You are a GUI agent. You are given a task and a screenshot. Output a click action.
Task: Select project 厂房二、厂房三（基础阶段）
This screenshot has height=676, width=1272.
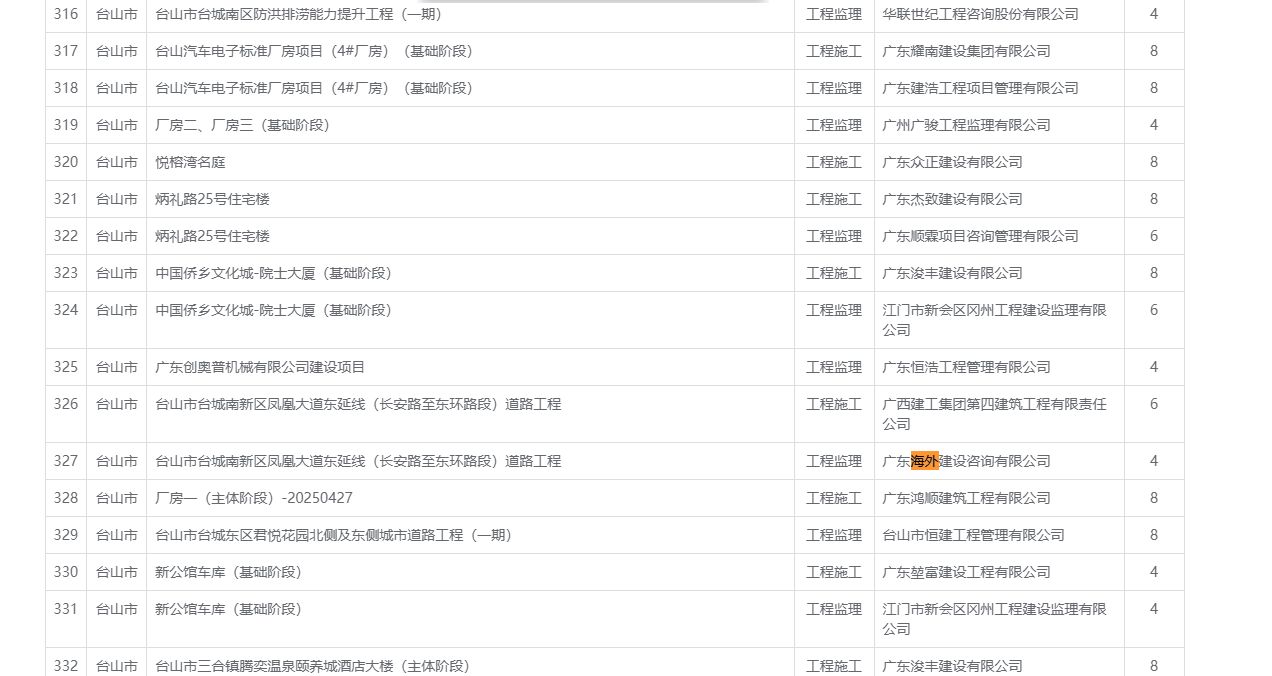click(243, 125)
